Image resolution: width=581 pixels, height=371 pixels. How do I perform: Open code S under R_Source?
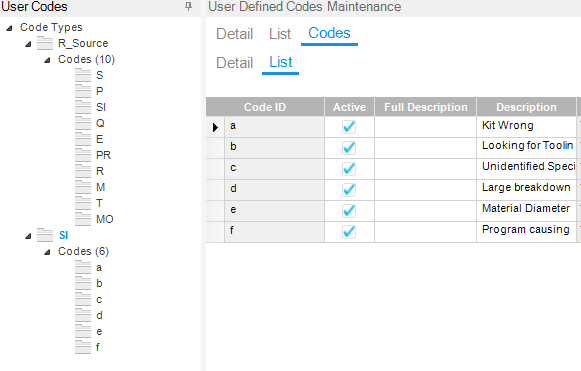(x=100, y=75)
